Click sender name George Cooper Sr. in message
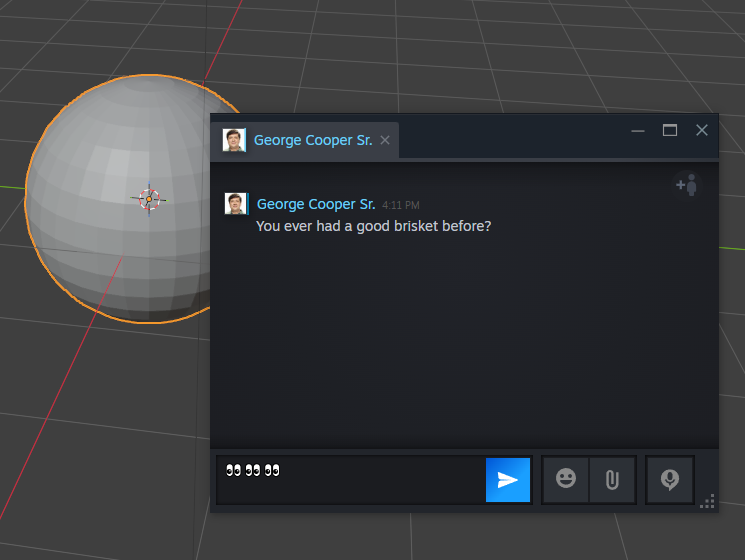Image resolution: width=745 pixels, height=560 pixels. (316, 204)
